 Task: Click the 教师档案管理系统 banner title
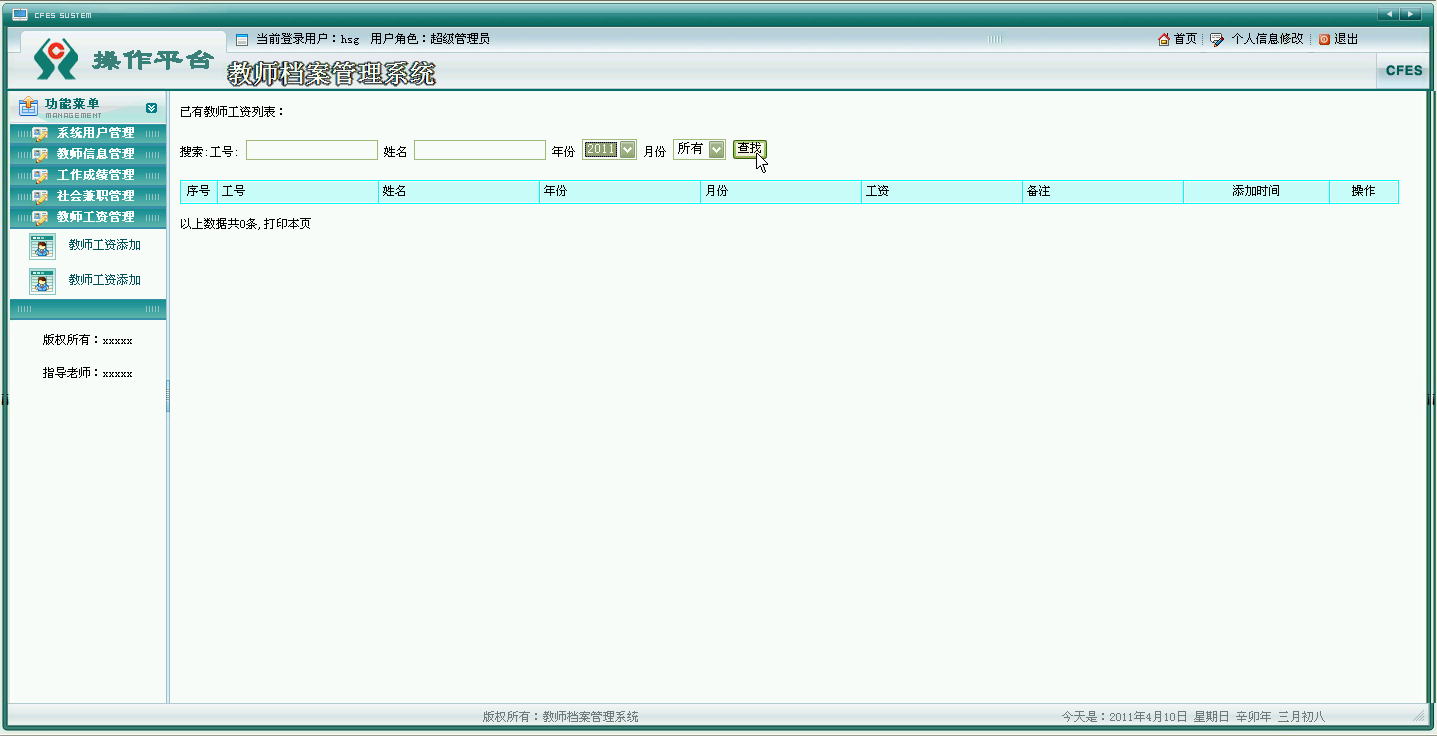click(x=332, y=73)
